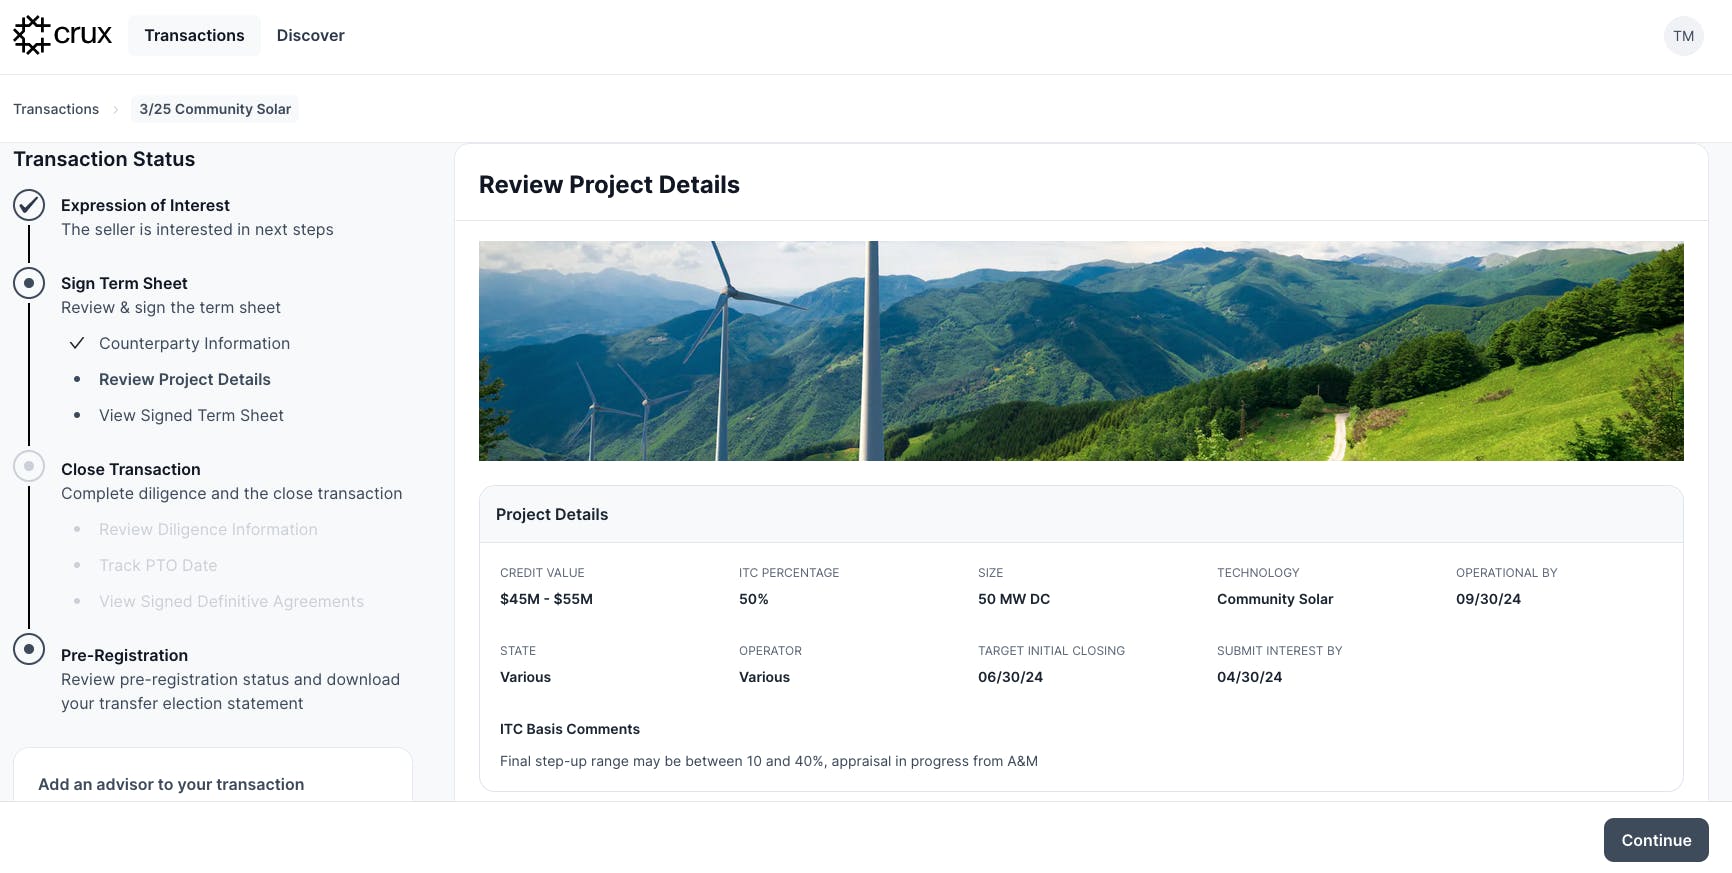Click the Close Transaction step circle
This screenshot has width=1732, height=873.
pyautogui.click(x=29, y=466)
